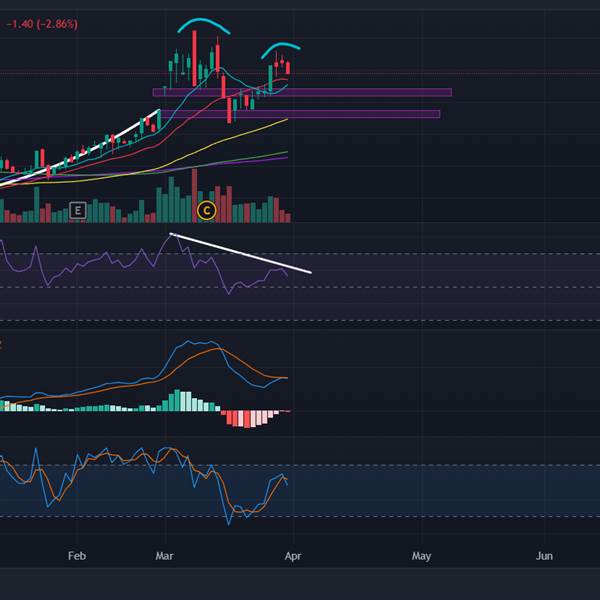The width and height of the screenshot is (600, 600).
Task: Click the Jun label on the time axis
Action: (x=544, y=556)
